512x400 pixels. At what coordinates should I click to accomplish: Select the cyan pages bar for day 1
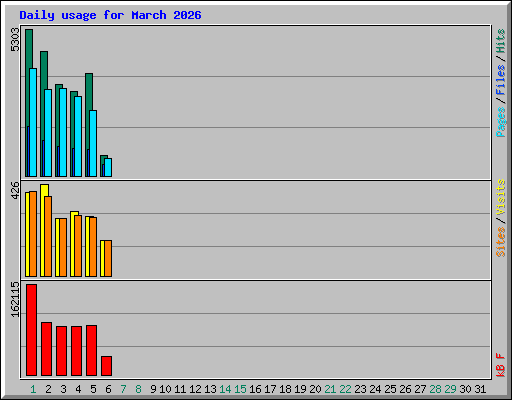[x=33, y=122]
